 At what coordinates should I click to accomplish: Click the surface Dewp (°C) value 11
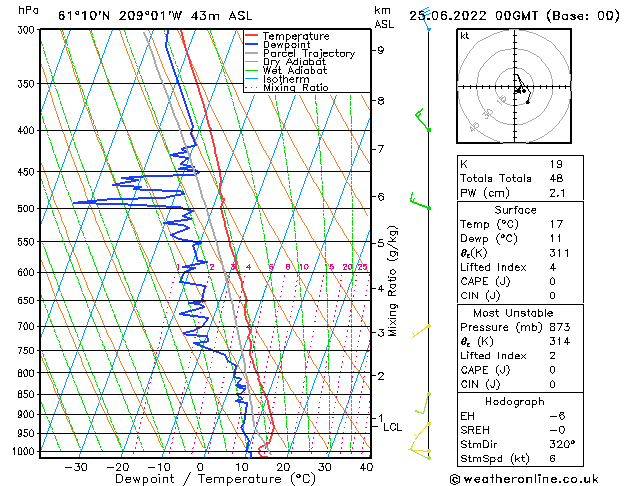point(556,239)
